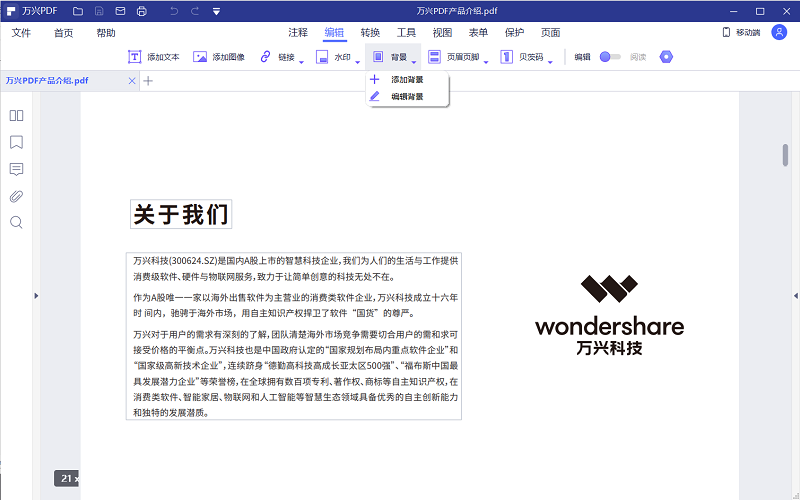The image size is (800, 500).
Task: Click the print icon in title bar
Action: point(141,11)
